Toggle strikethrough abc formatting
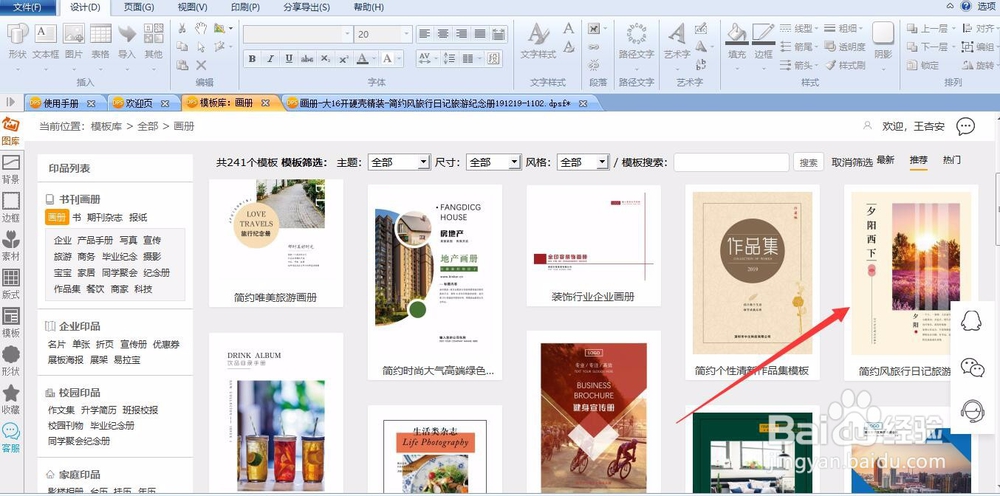The height and width of the screenshot is (496, 1000). (307, 59)
